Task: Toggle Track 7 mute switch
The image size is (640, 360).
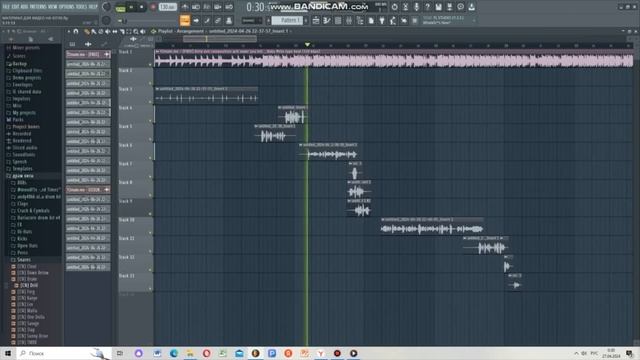Action: (x=150, y=177)
